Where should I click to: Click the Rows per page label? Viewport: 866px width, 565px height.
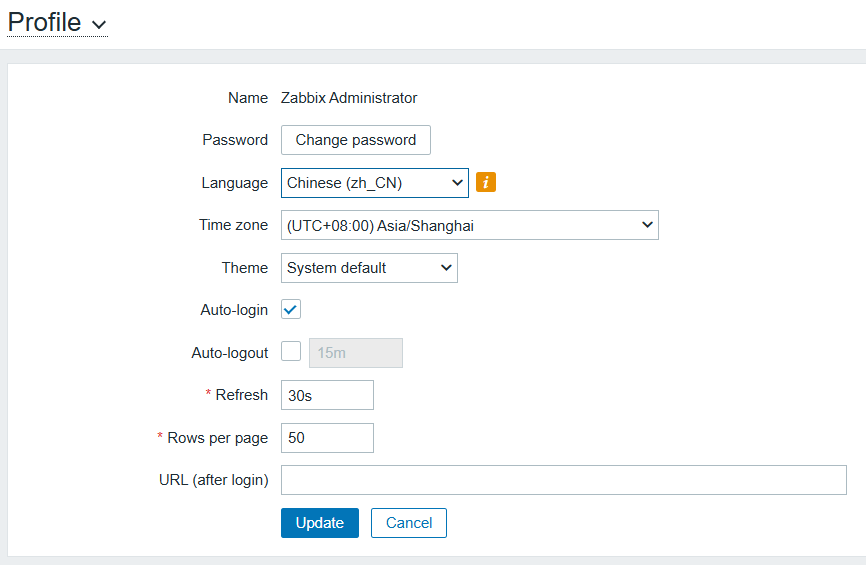tap(218, 438)
